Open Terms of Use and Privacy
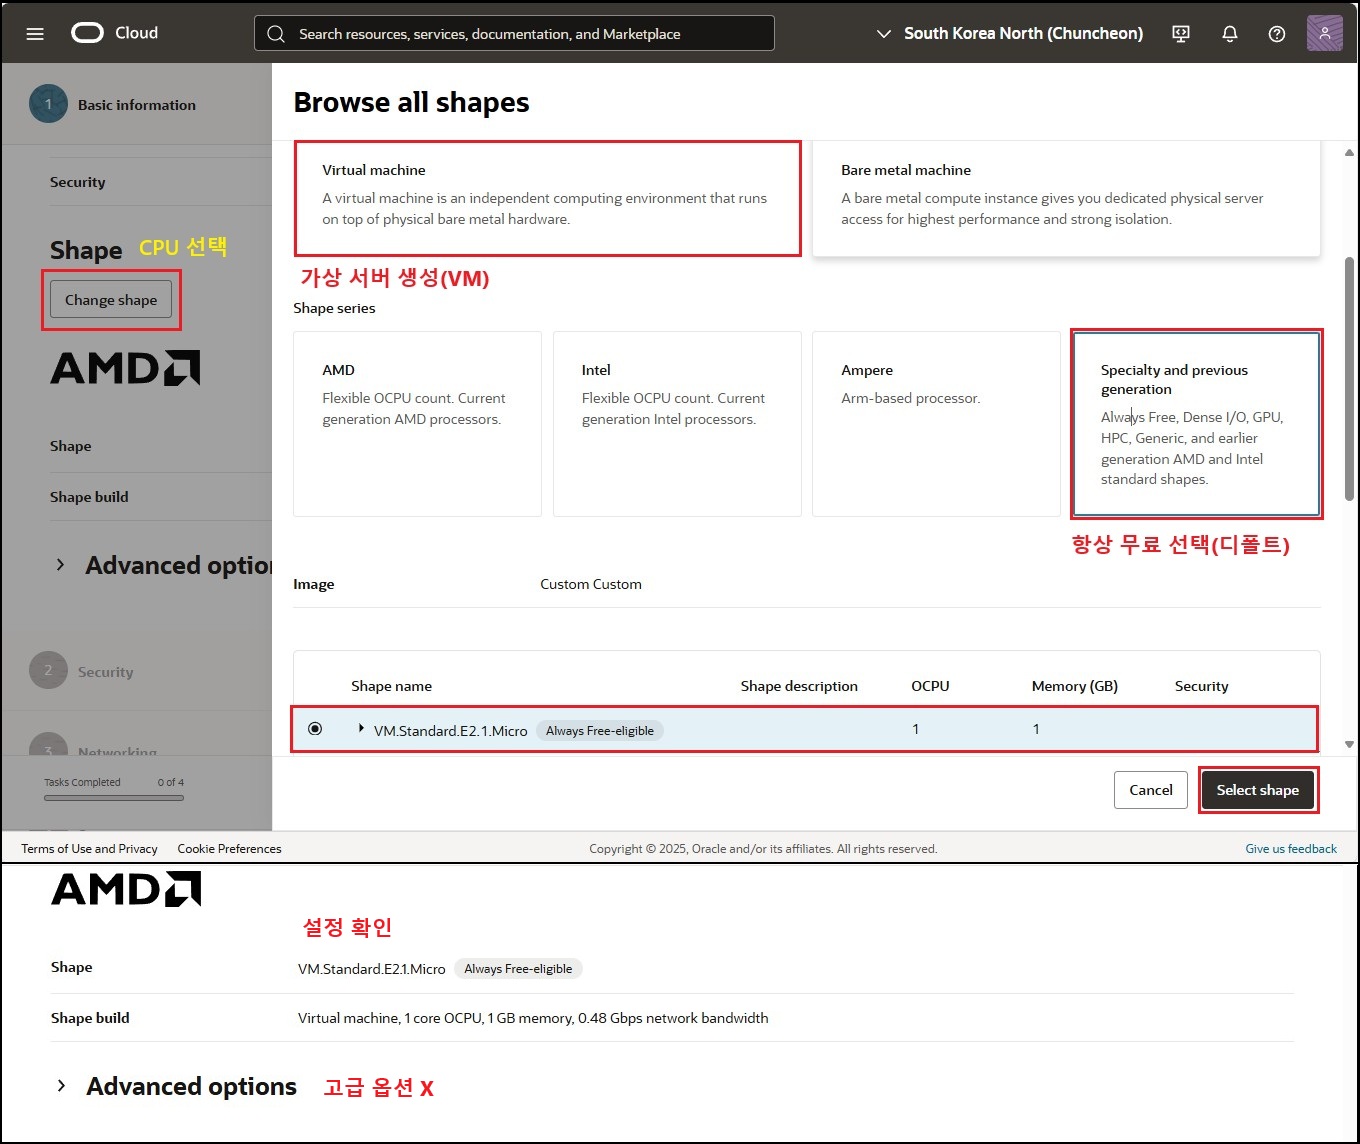 [90, 849]
